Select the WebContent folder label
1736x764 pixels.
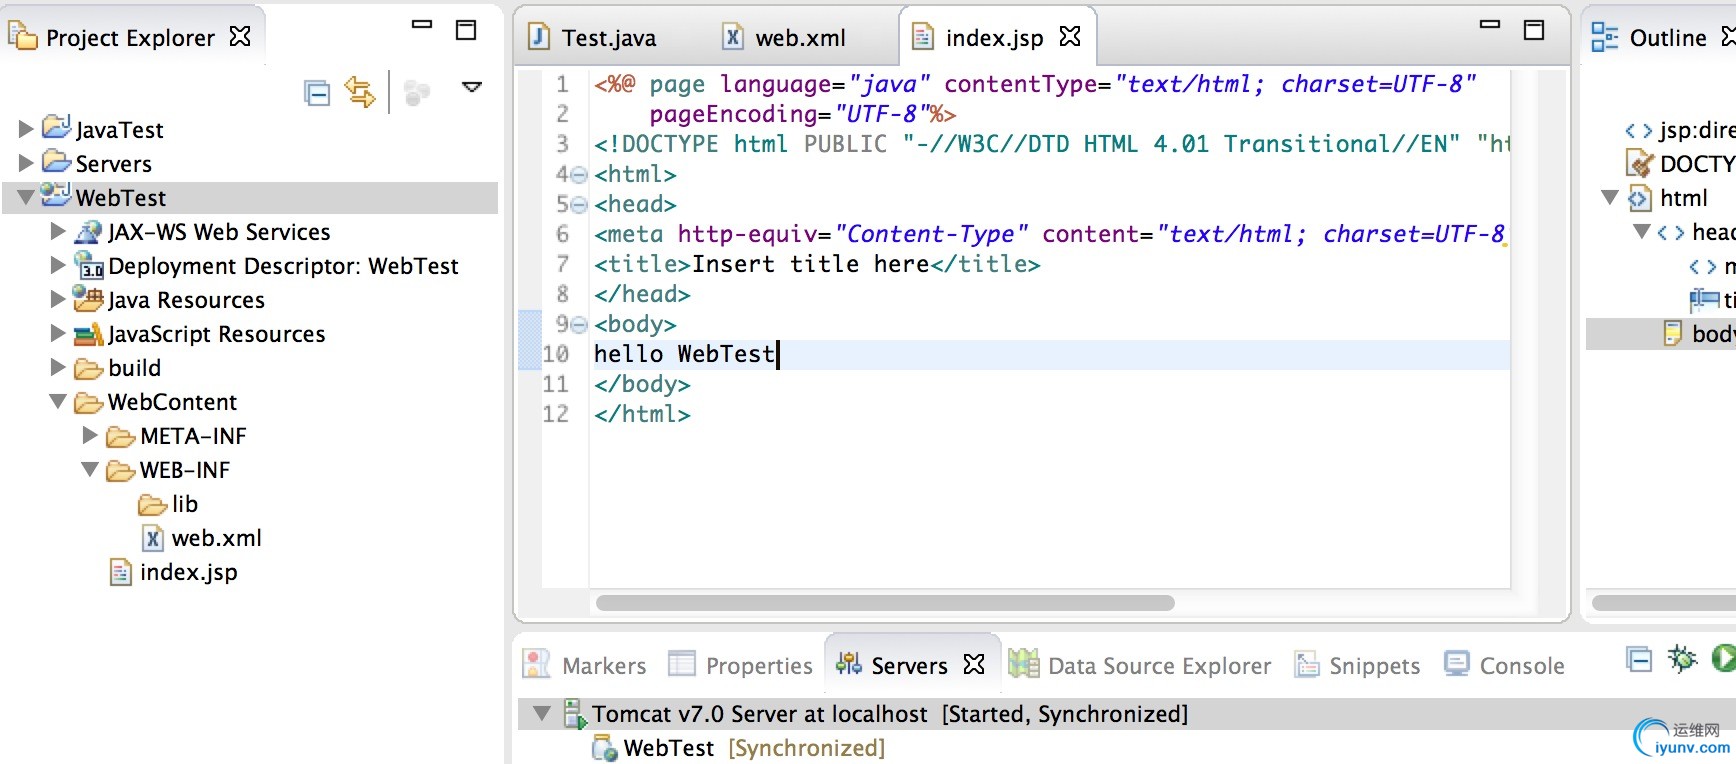(x=173, y=402)
